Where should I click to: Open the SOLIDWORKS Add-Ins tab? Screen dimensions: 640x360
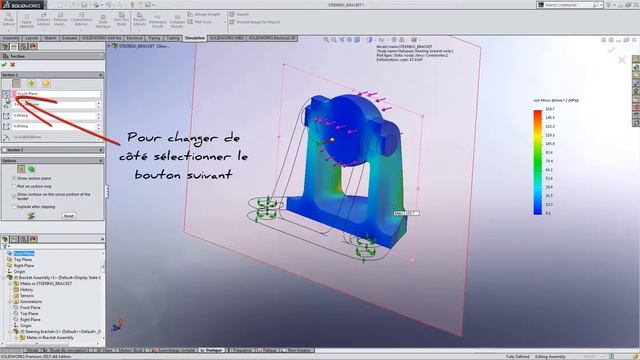coord(102,38)
